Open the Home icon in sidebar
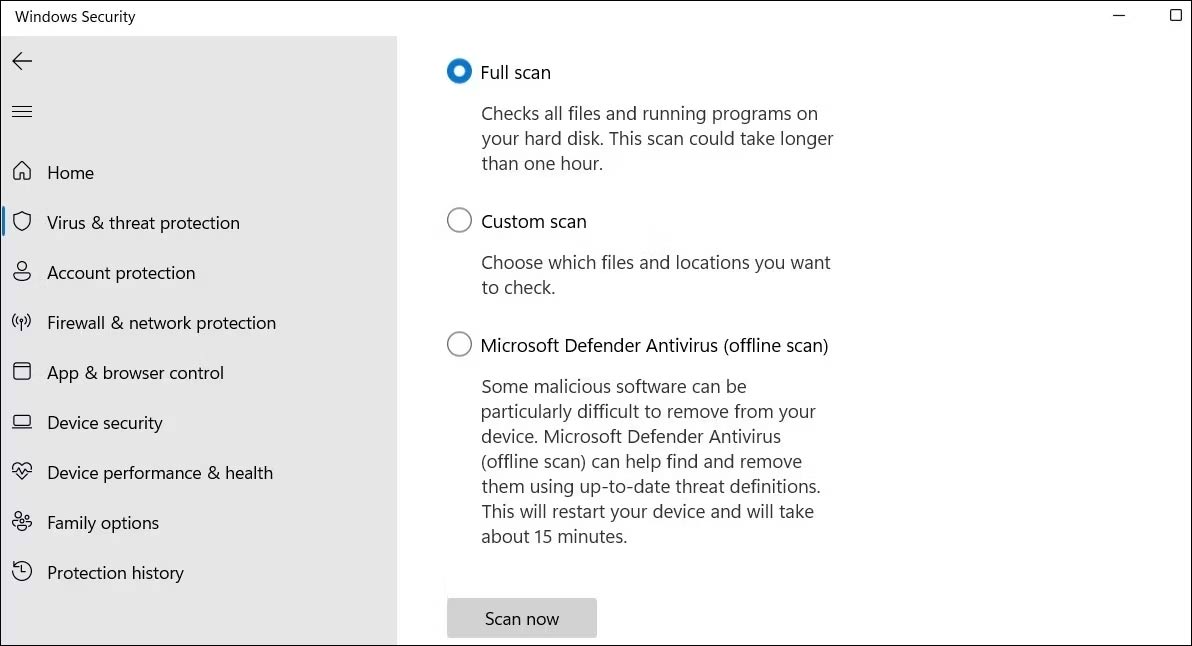 coord(22,172)
